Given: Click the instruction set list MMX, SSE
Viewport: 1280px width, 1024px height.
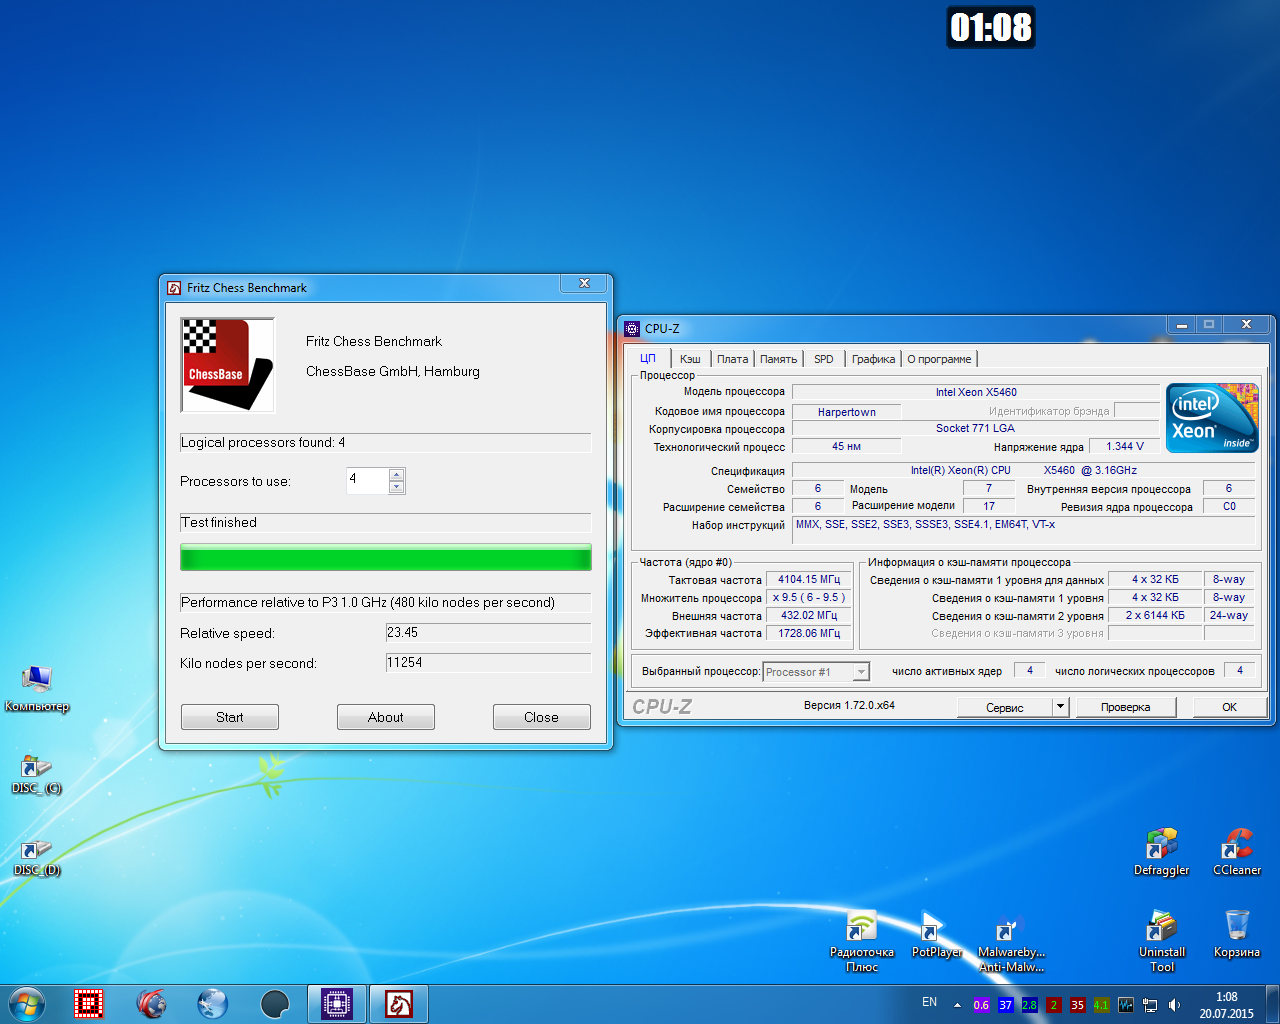Looking at the screenshot, I should (1024, 530).
